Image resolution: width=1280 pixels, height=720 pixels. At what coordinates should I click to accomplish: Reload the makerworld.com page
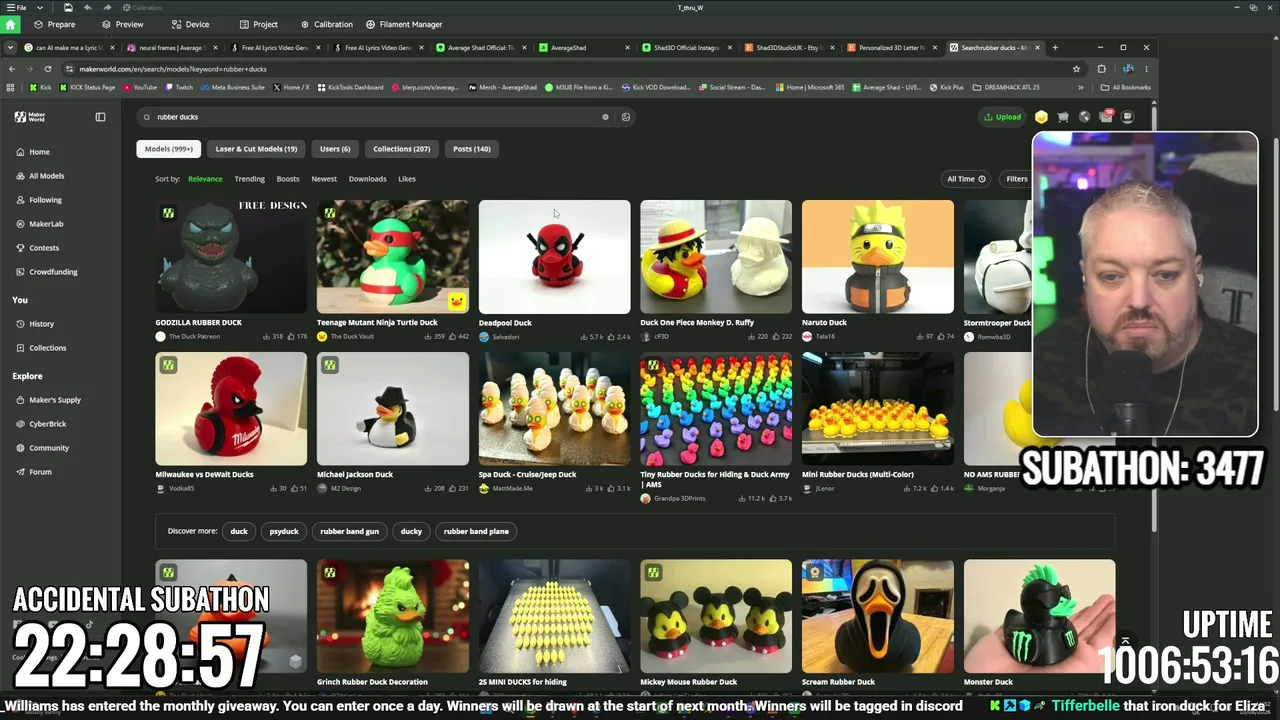click(x=48, y=69)
